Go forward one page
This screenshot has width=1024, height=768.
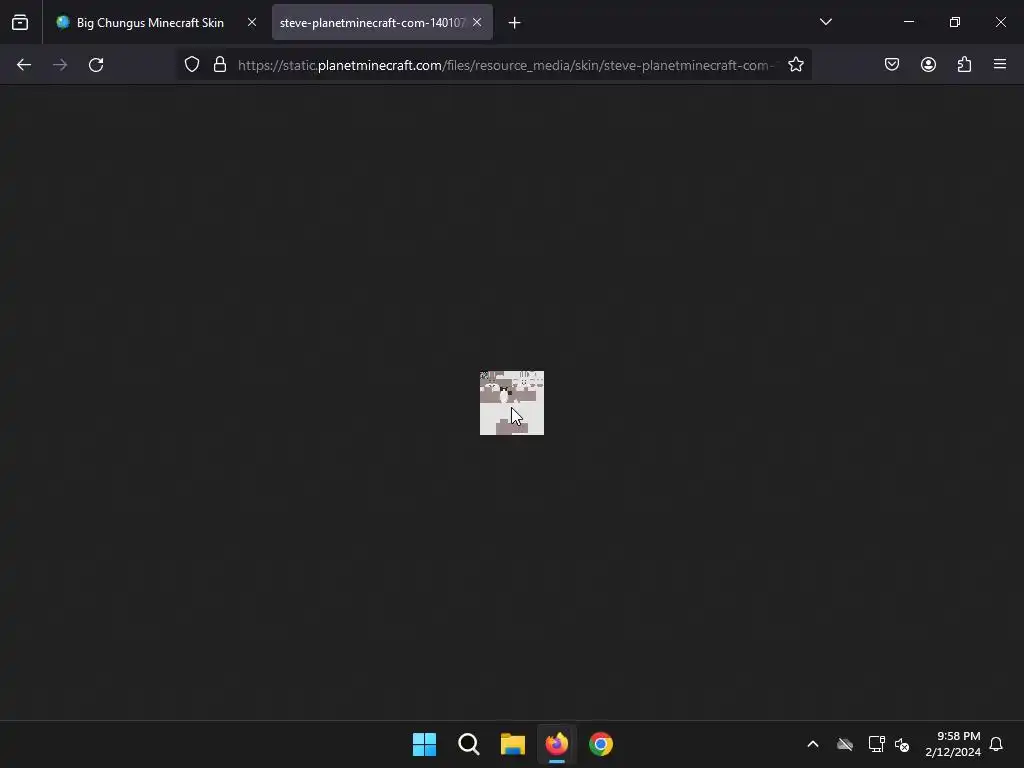click(60, 65)
